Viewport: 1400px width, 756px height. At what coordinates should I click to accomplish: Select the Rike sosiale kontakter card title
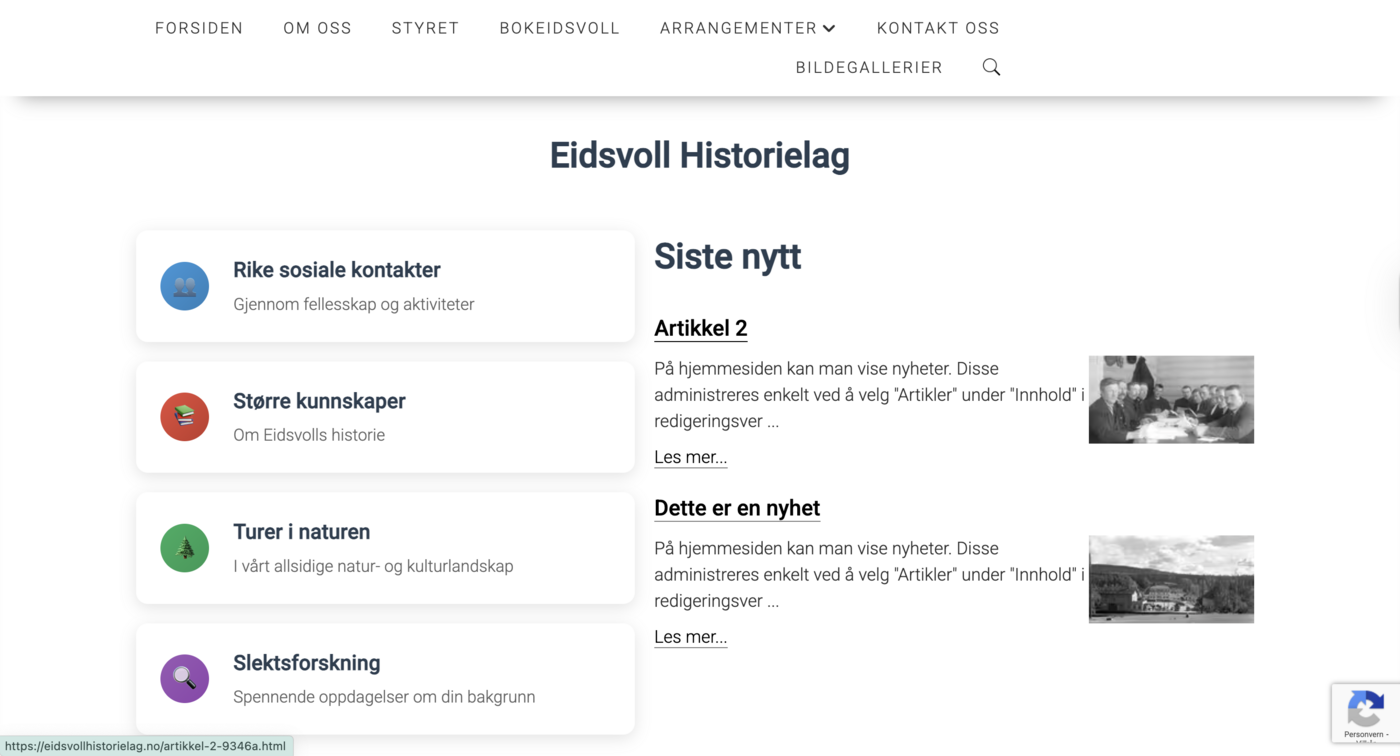337,270
